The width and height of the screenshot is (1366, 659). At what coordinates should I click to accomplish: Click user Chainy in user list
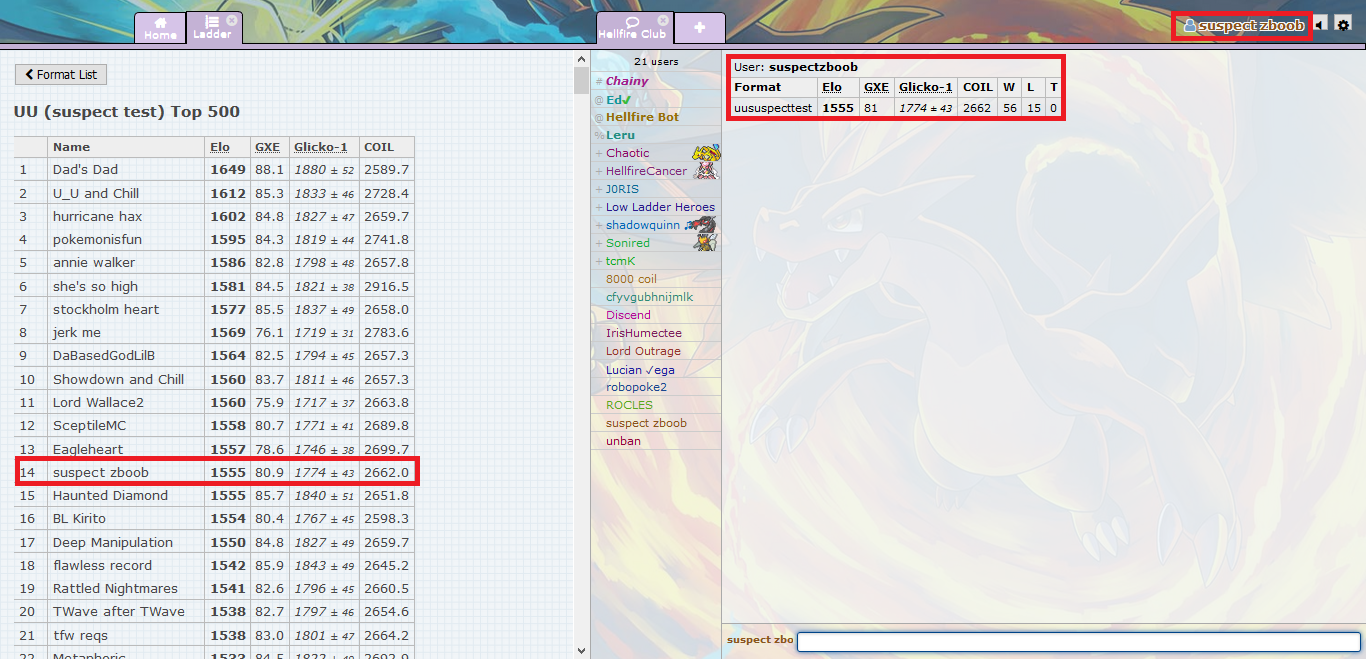pyautogui.click(x=627, y=81)
